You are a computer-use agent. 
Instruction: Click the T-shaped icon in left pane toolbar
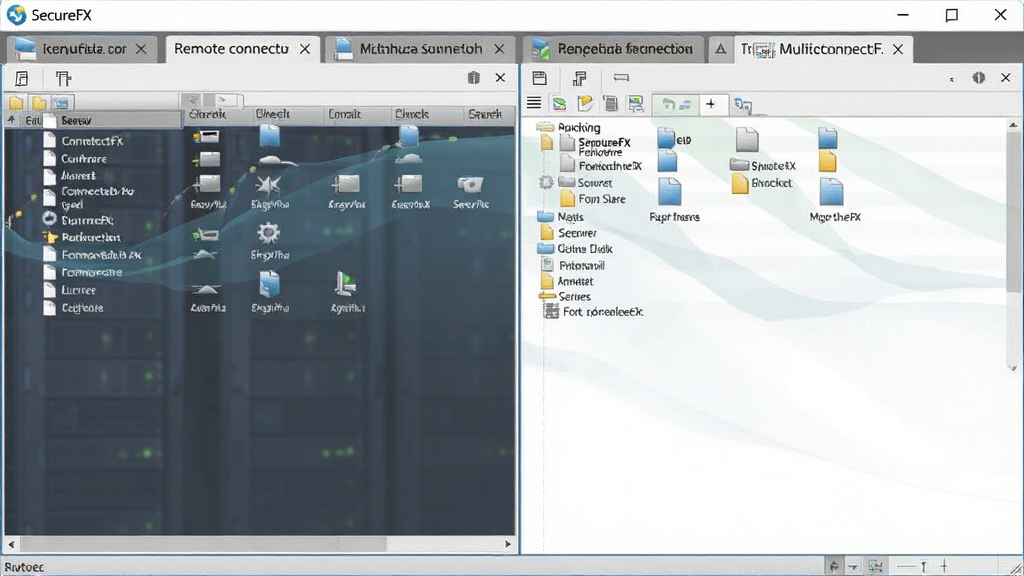[x=63, y=79]
